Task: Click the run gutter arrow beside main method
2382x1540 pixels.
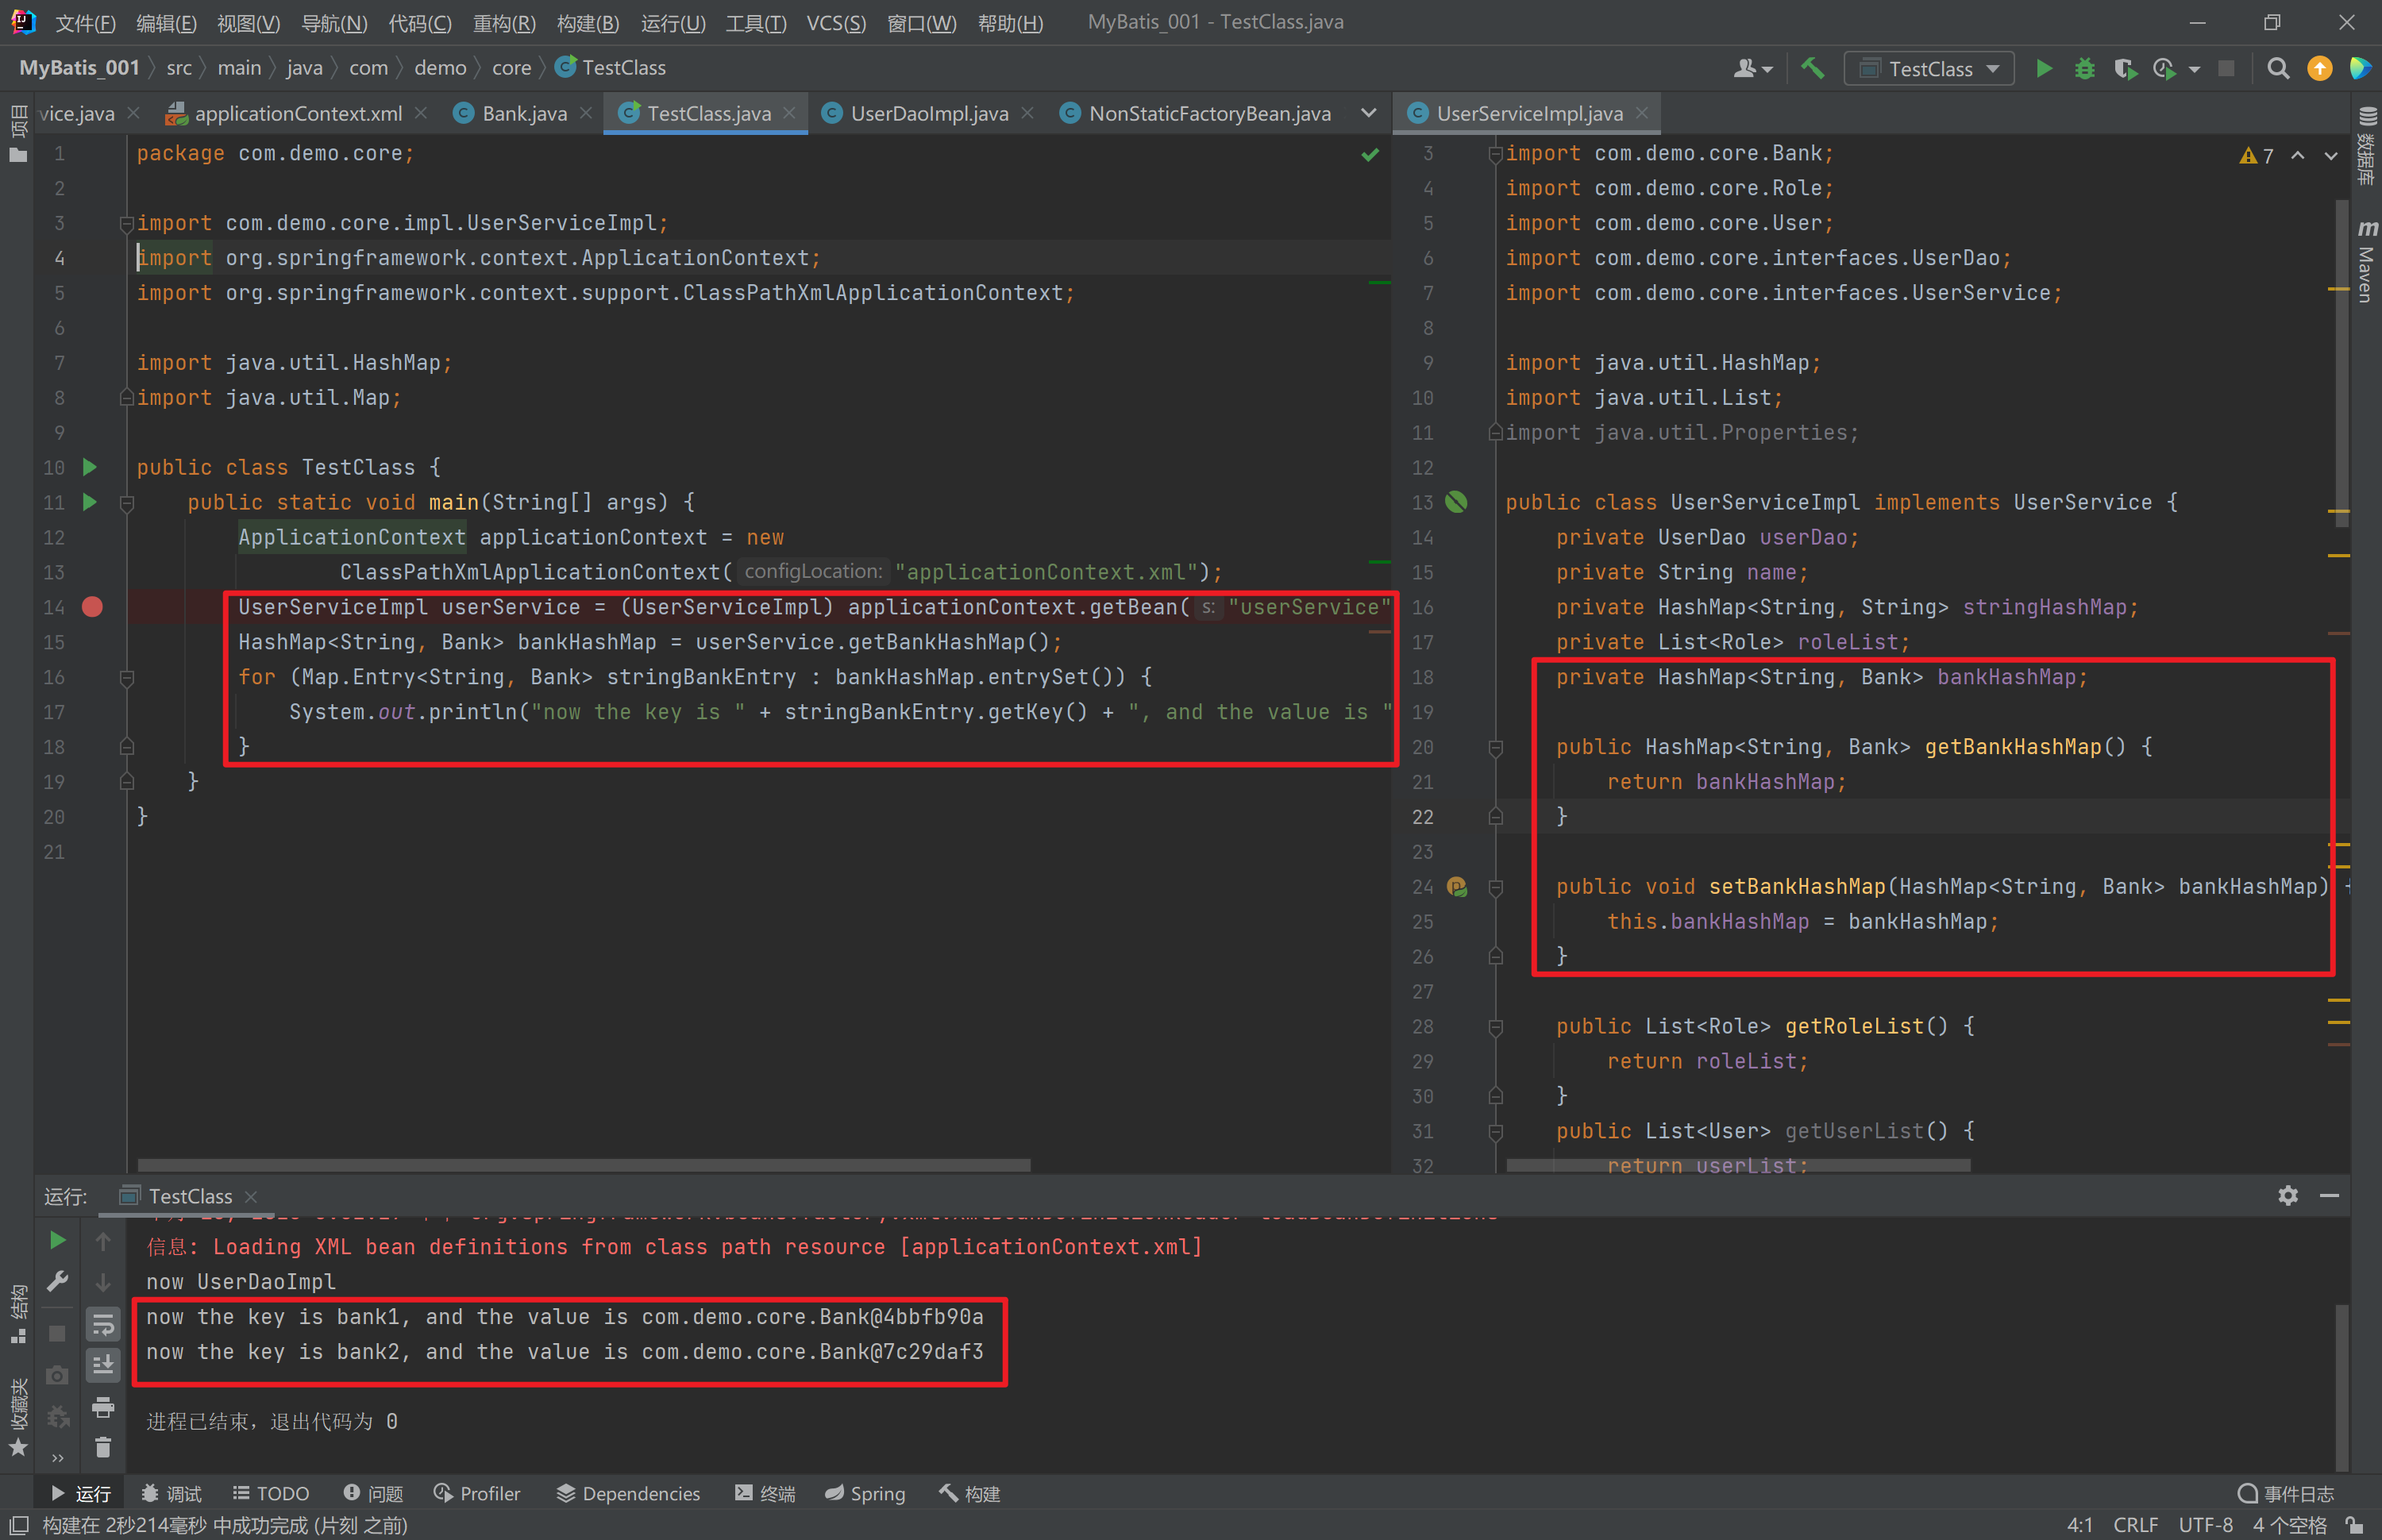Action: [90, 502]
